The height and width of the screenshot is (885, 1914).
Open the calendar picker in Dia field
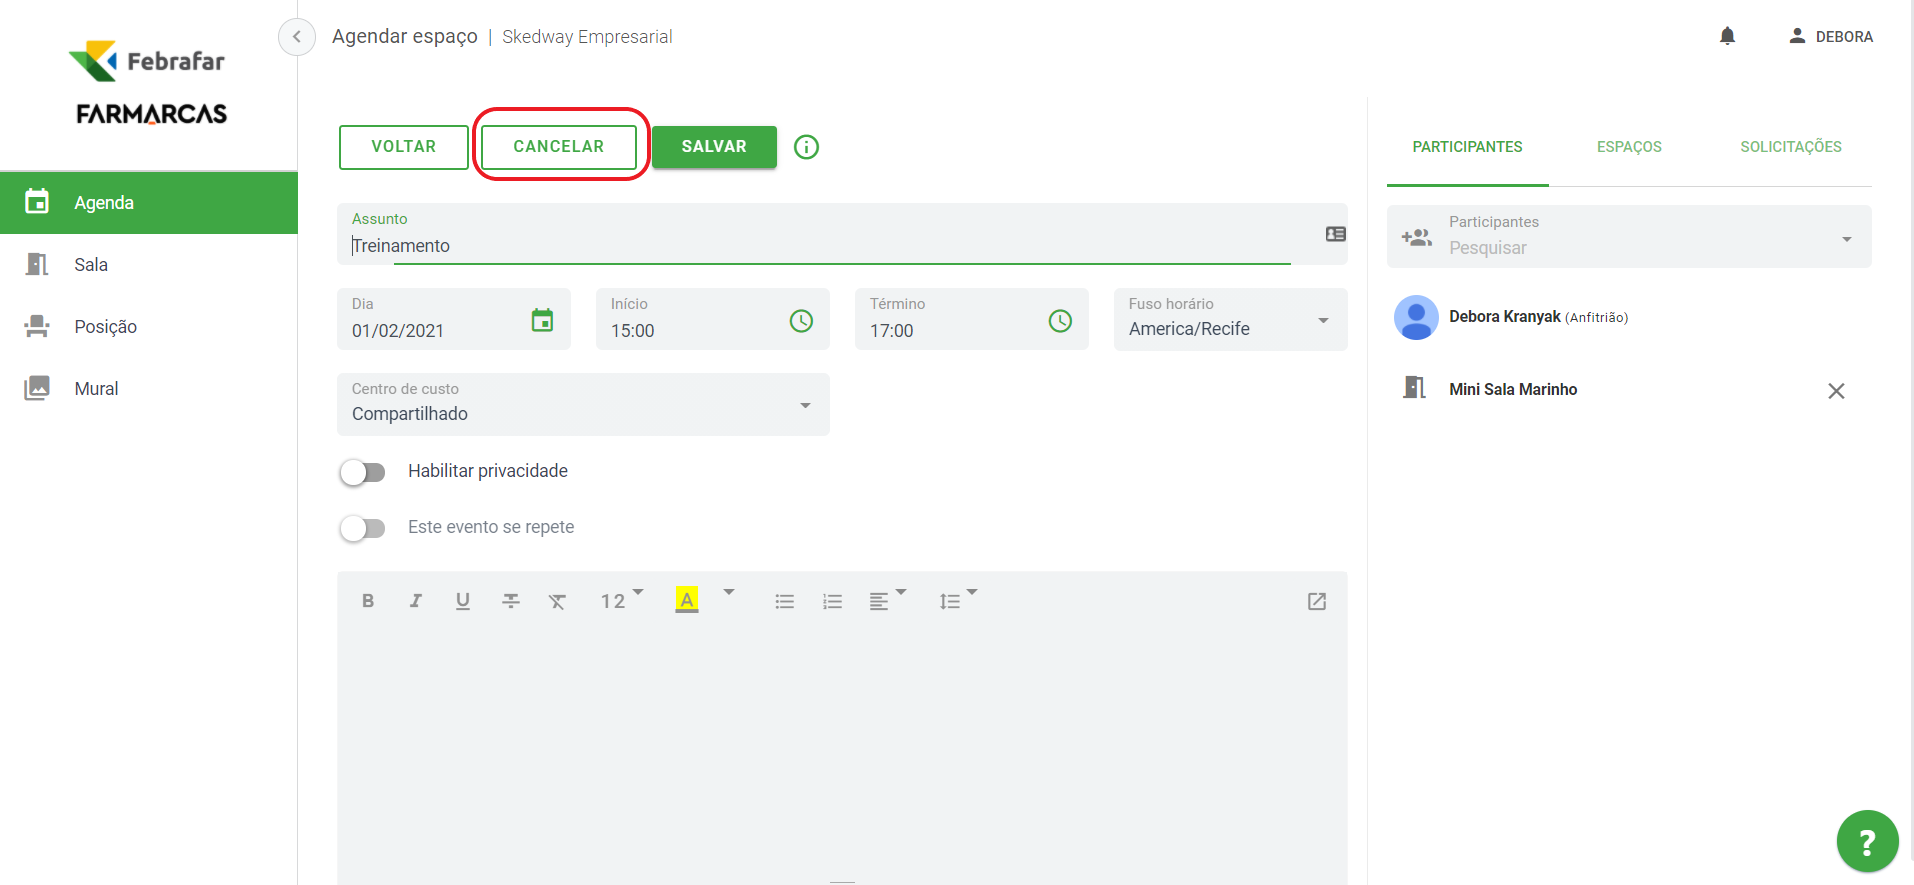(542, 320)
